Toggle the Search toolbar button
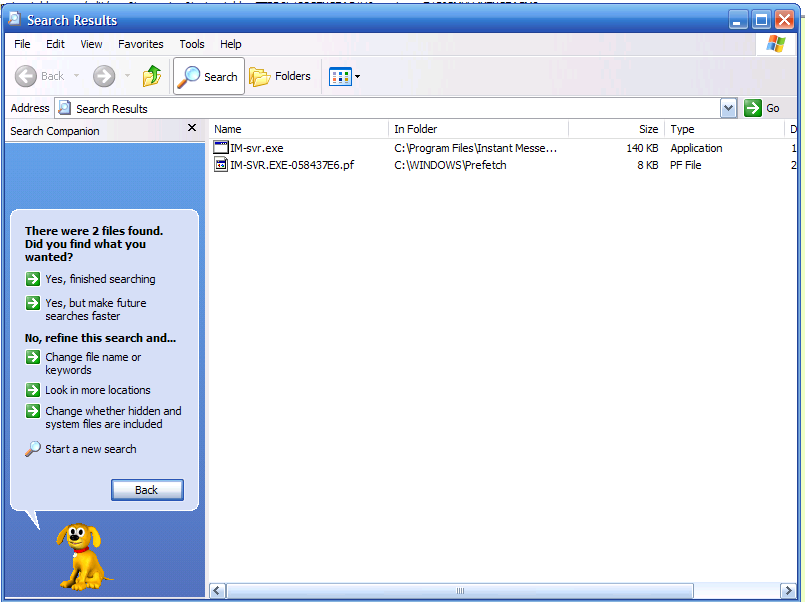 pos(209,76)
